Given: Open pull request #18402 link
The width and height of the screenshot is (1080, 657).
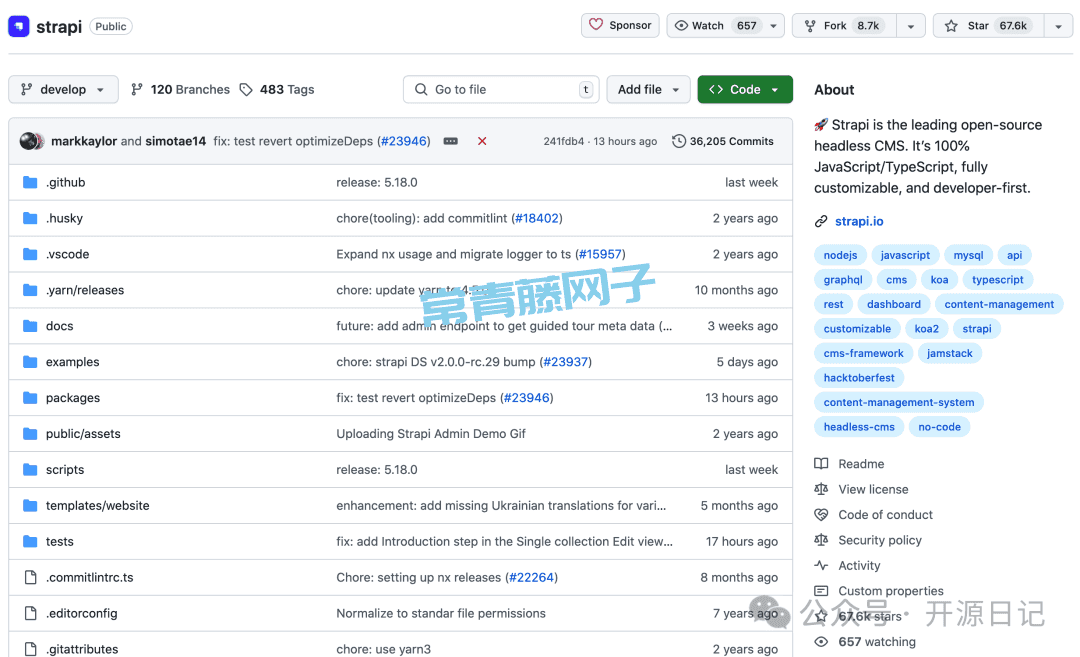Looking at the screenshot, I should (537, 218).
